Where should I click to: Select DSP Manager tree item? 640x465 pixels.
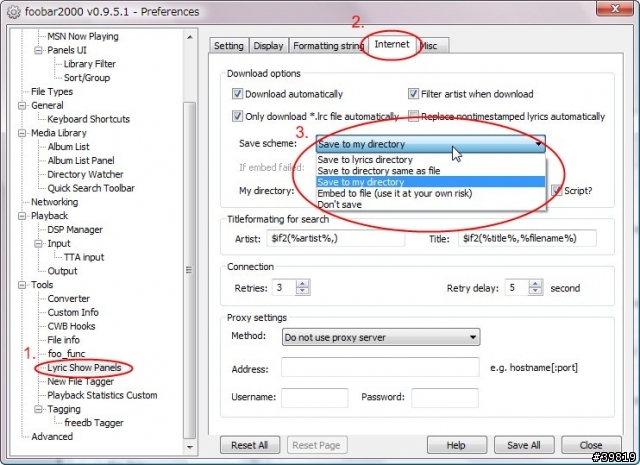(x=75, y=230)
